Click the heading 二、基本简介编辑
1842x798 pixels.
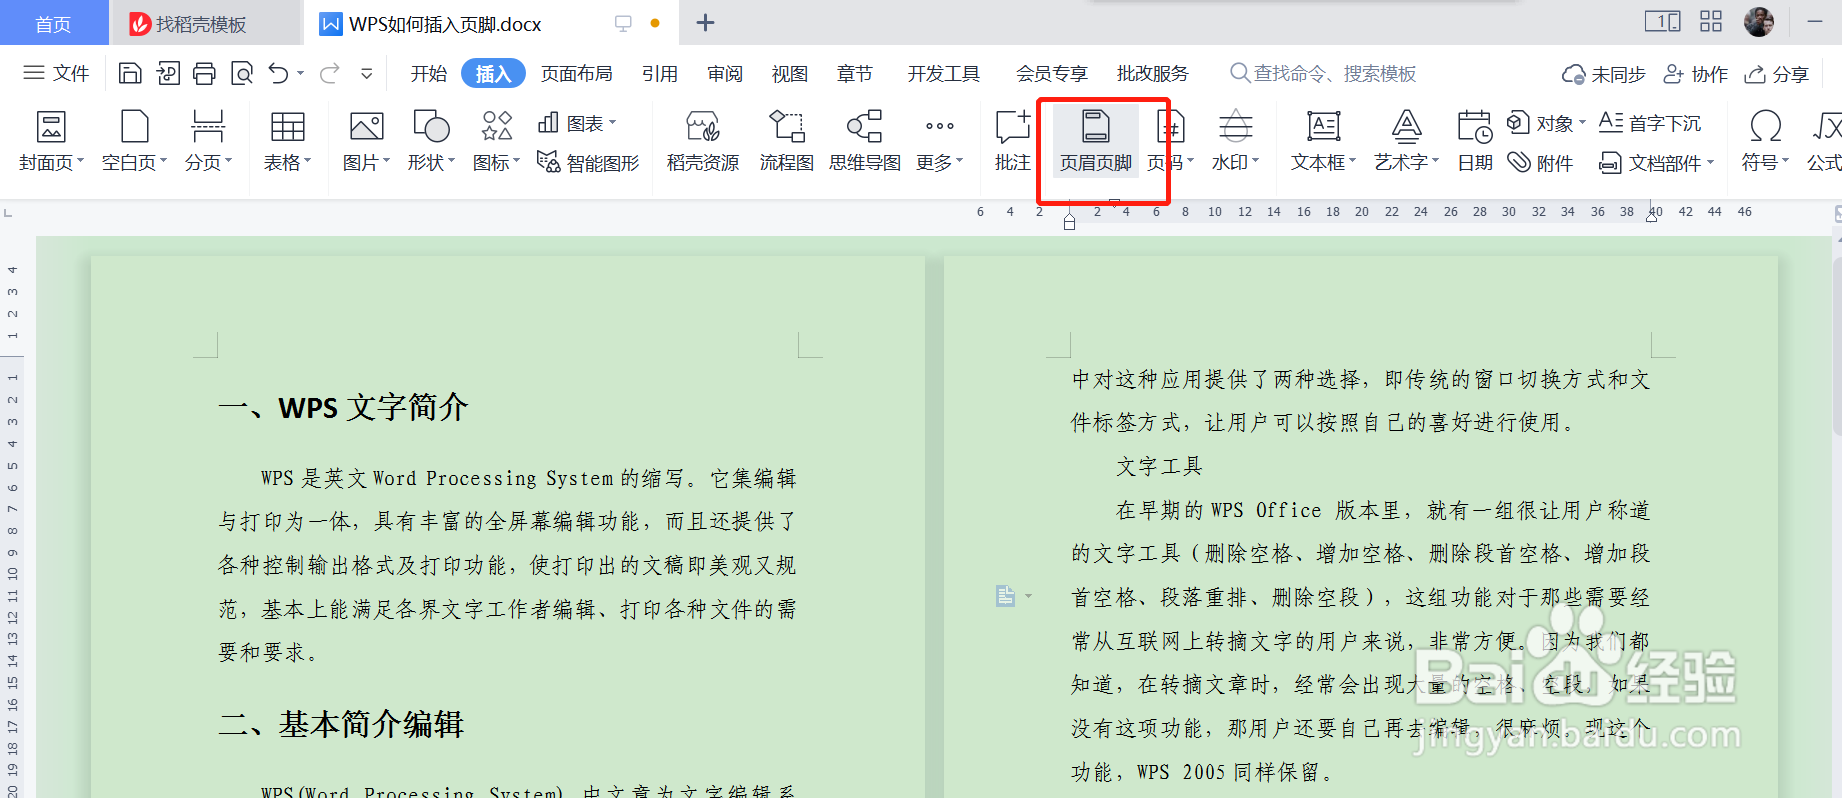point(341,724)
